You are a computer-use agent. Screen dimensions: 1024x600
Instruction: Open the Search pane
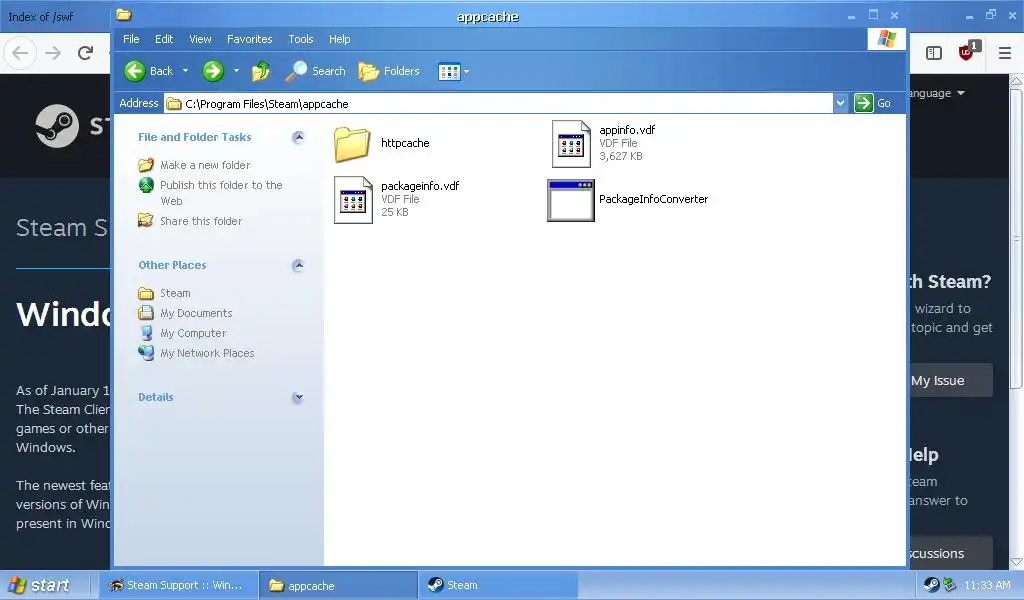point(315,71)
